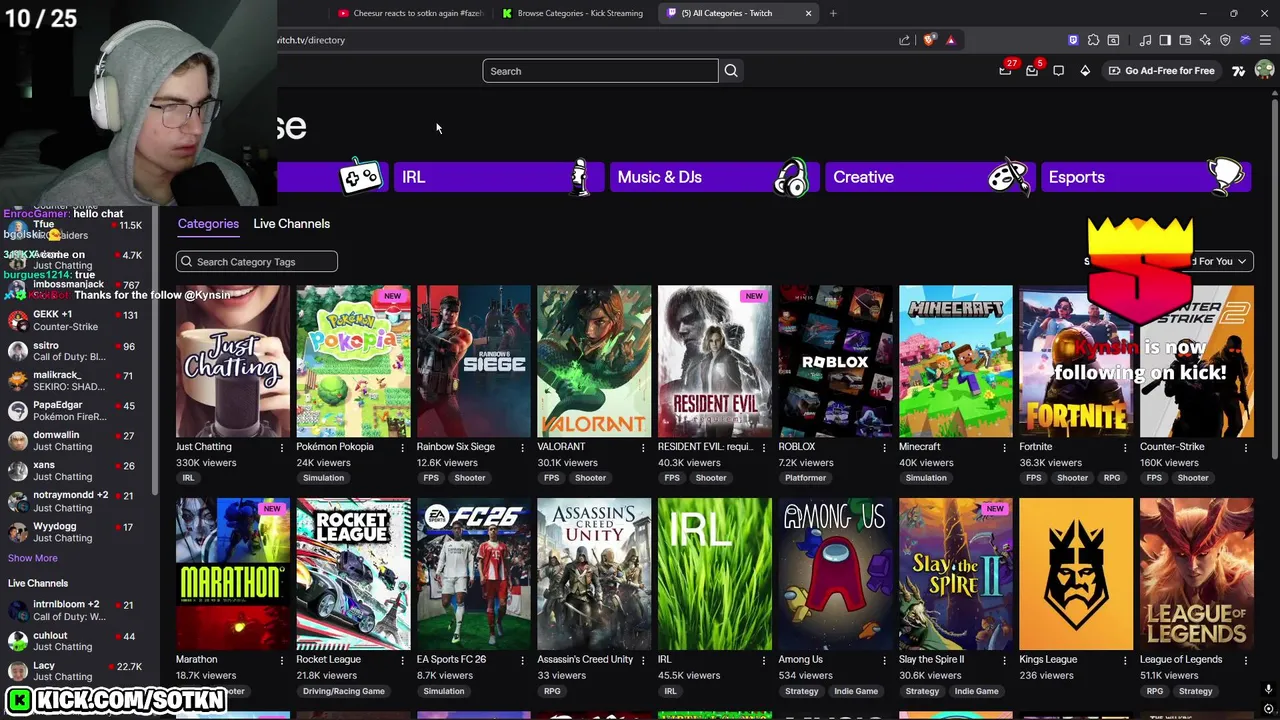
Task: Open the Esports category banner
Action: point(1145,177)
